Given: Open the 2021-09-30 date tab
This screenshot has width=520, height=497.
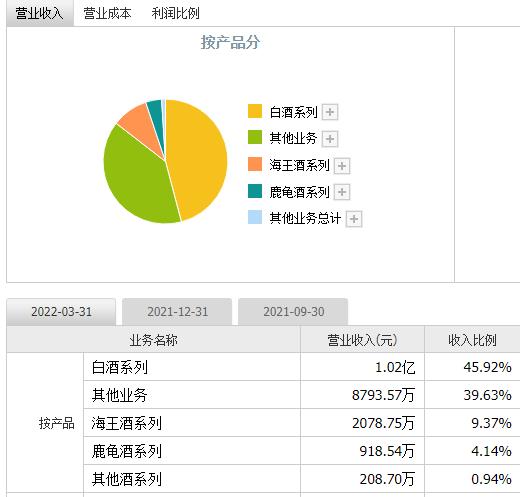Looking at the screenshot, I should tap(293, 312).
